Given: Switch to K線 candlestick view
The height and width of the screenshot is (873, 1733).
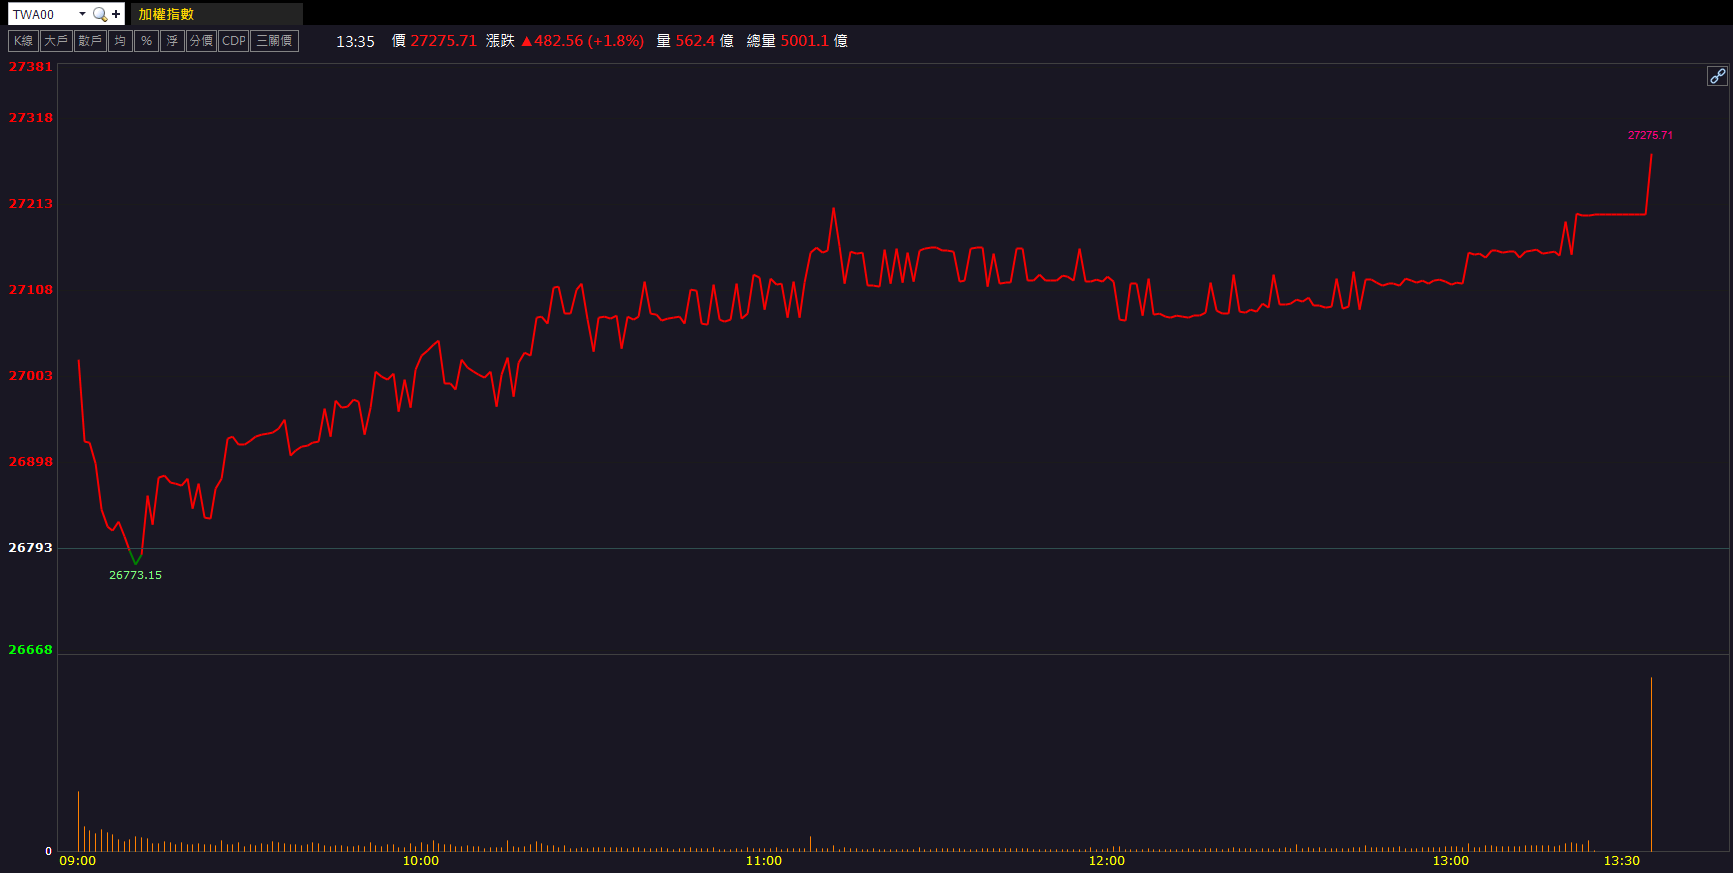Looking at the screenshot, I should click(x=23, y=41).
